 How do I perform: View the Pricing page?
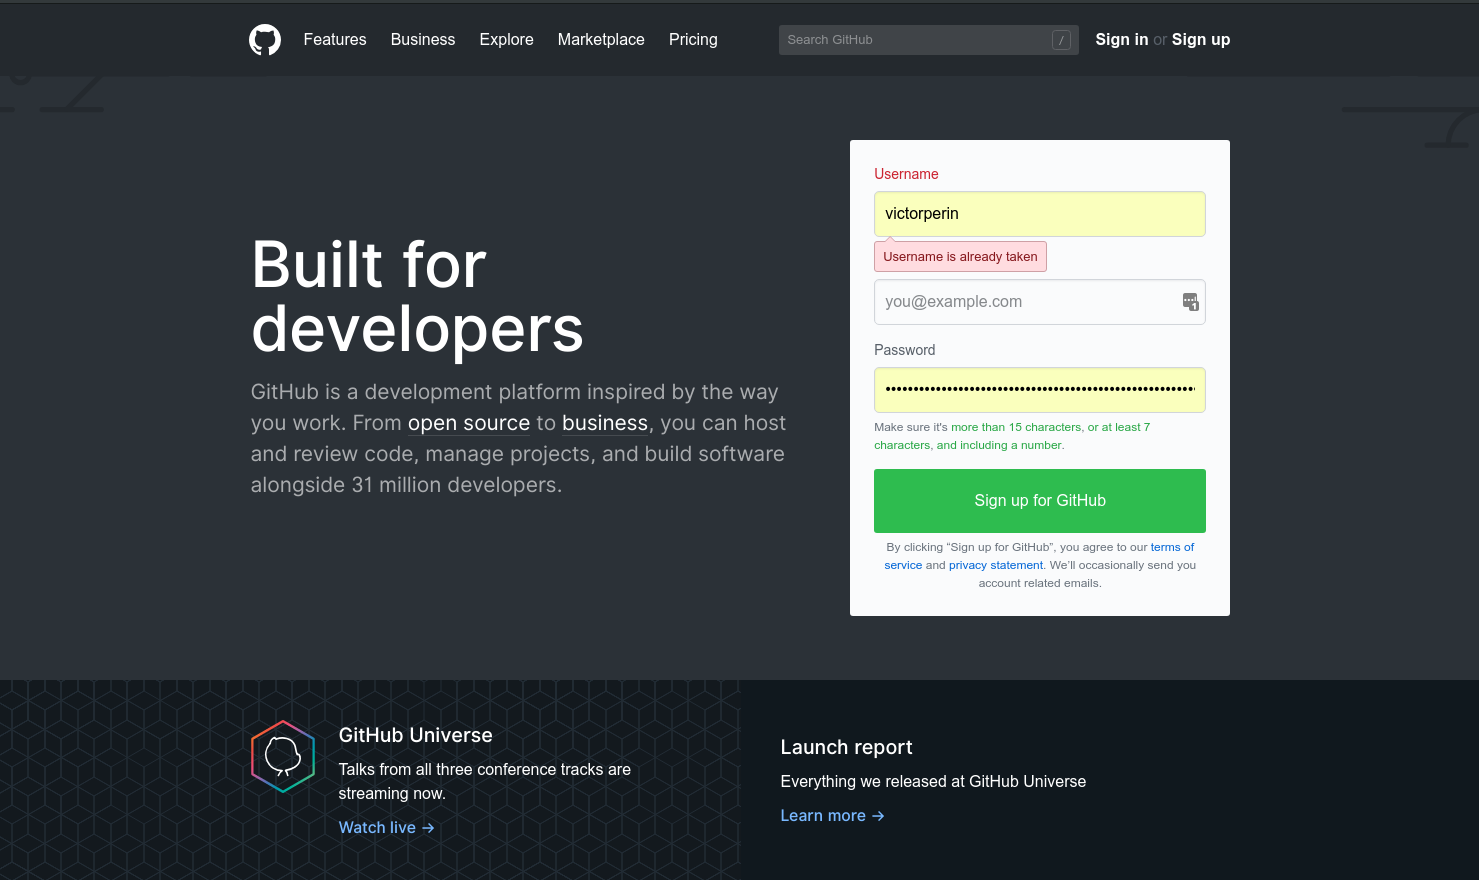[x=693, y=40]
